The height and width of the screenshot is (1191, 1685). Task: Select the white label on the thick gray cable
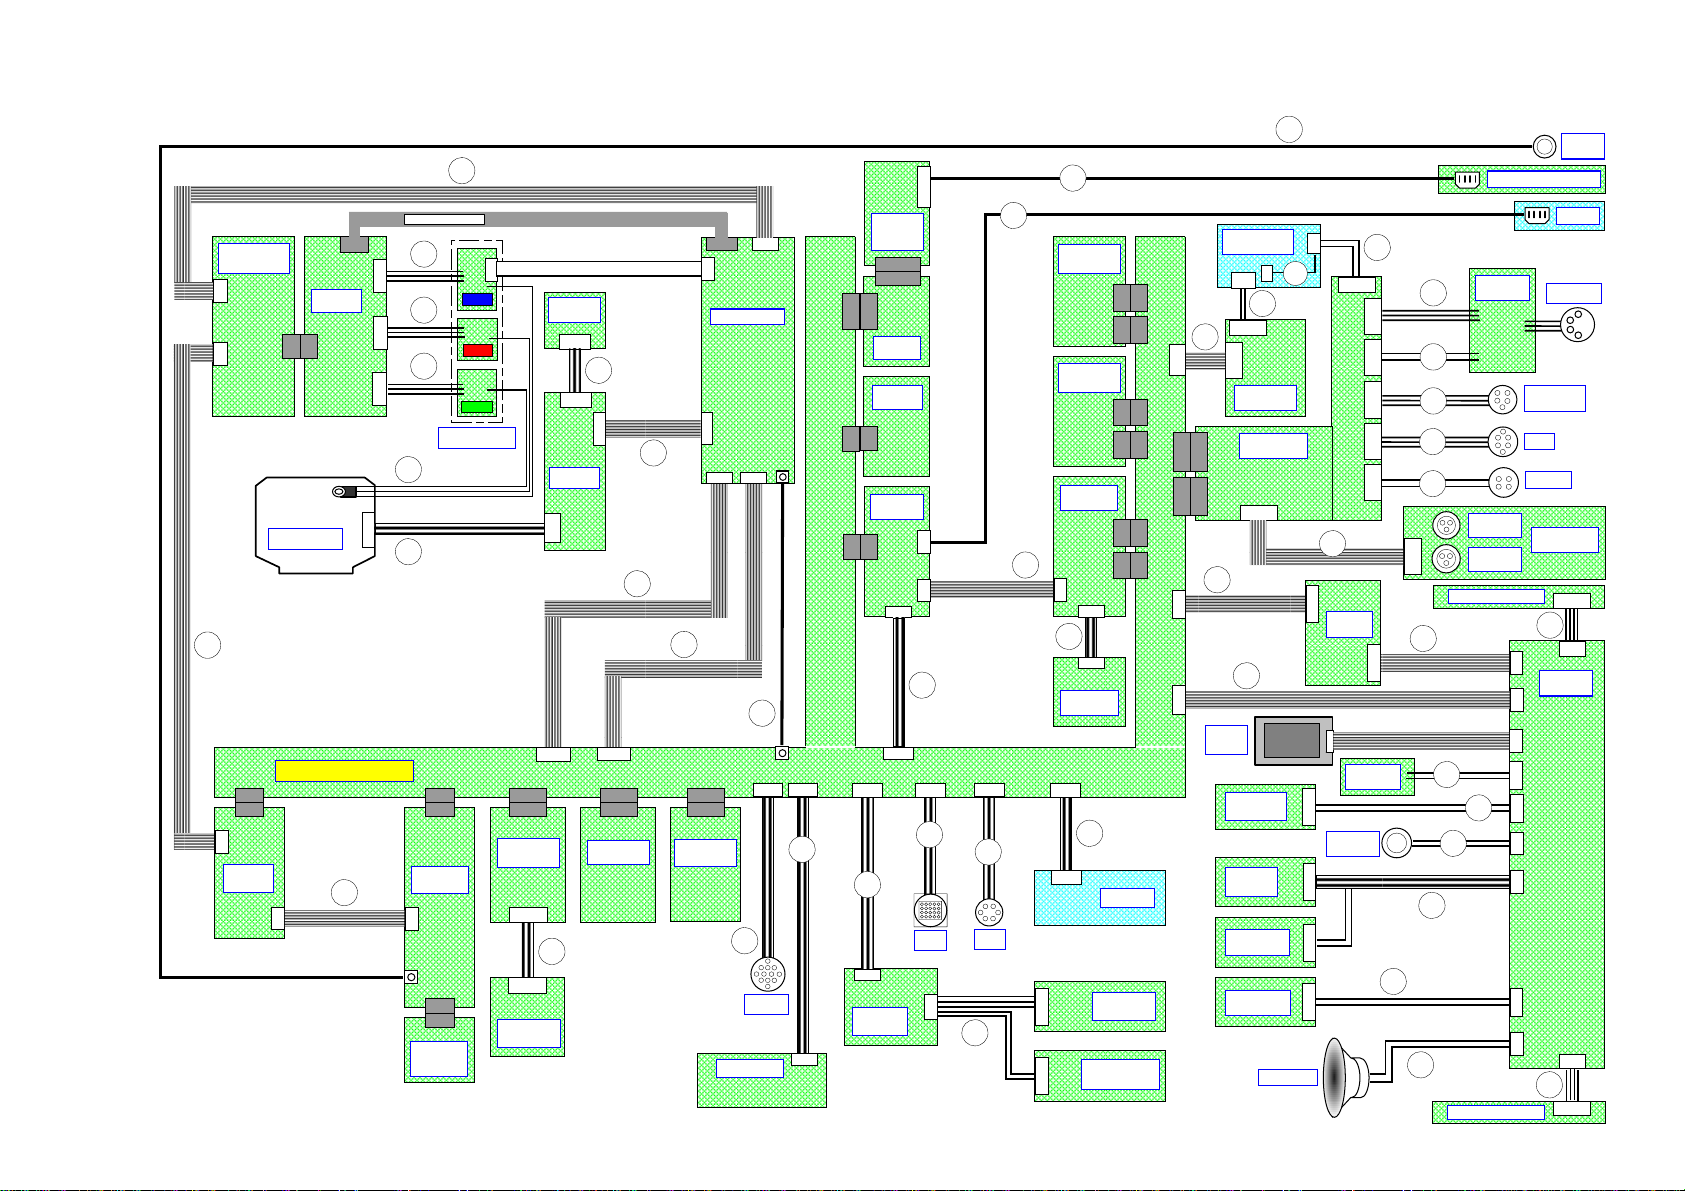(444, 219)
